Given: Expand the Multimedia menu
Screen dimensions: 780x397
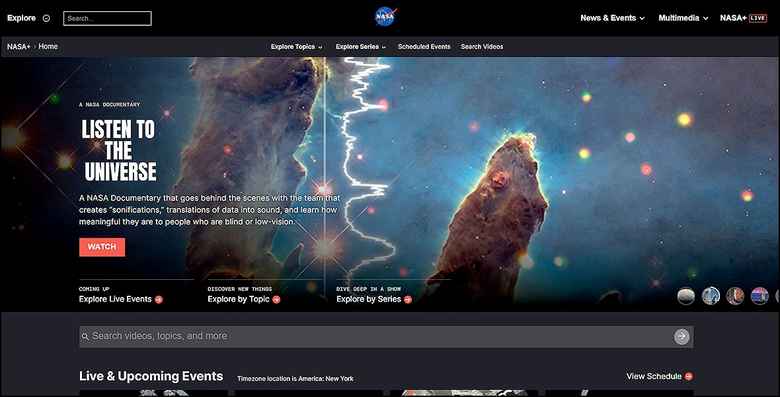Looking at the screenshot, I should click(683, 18).
